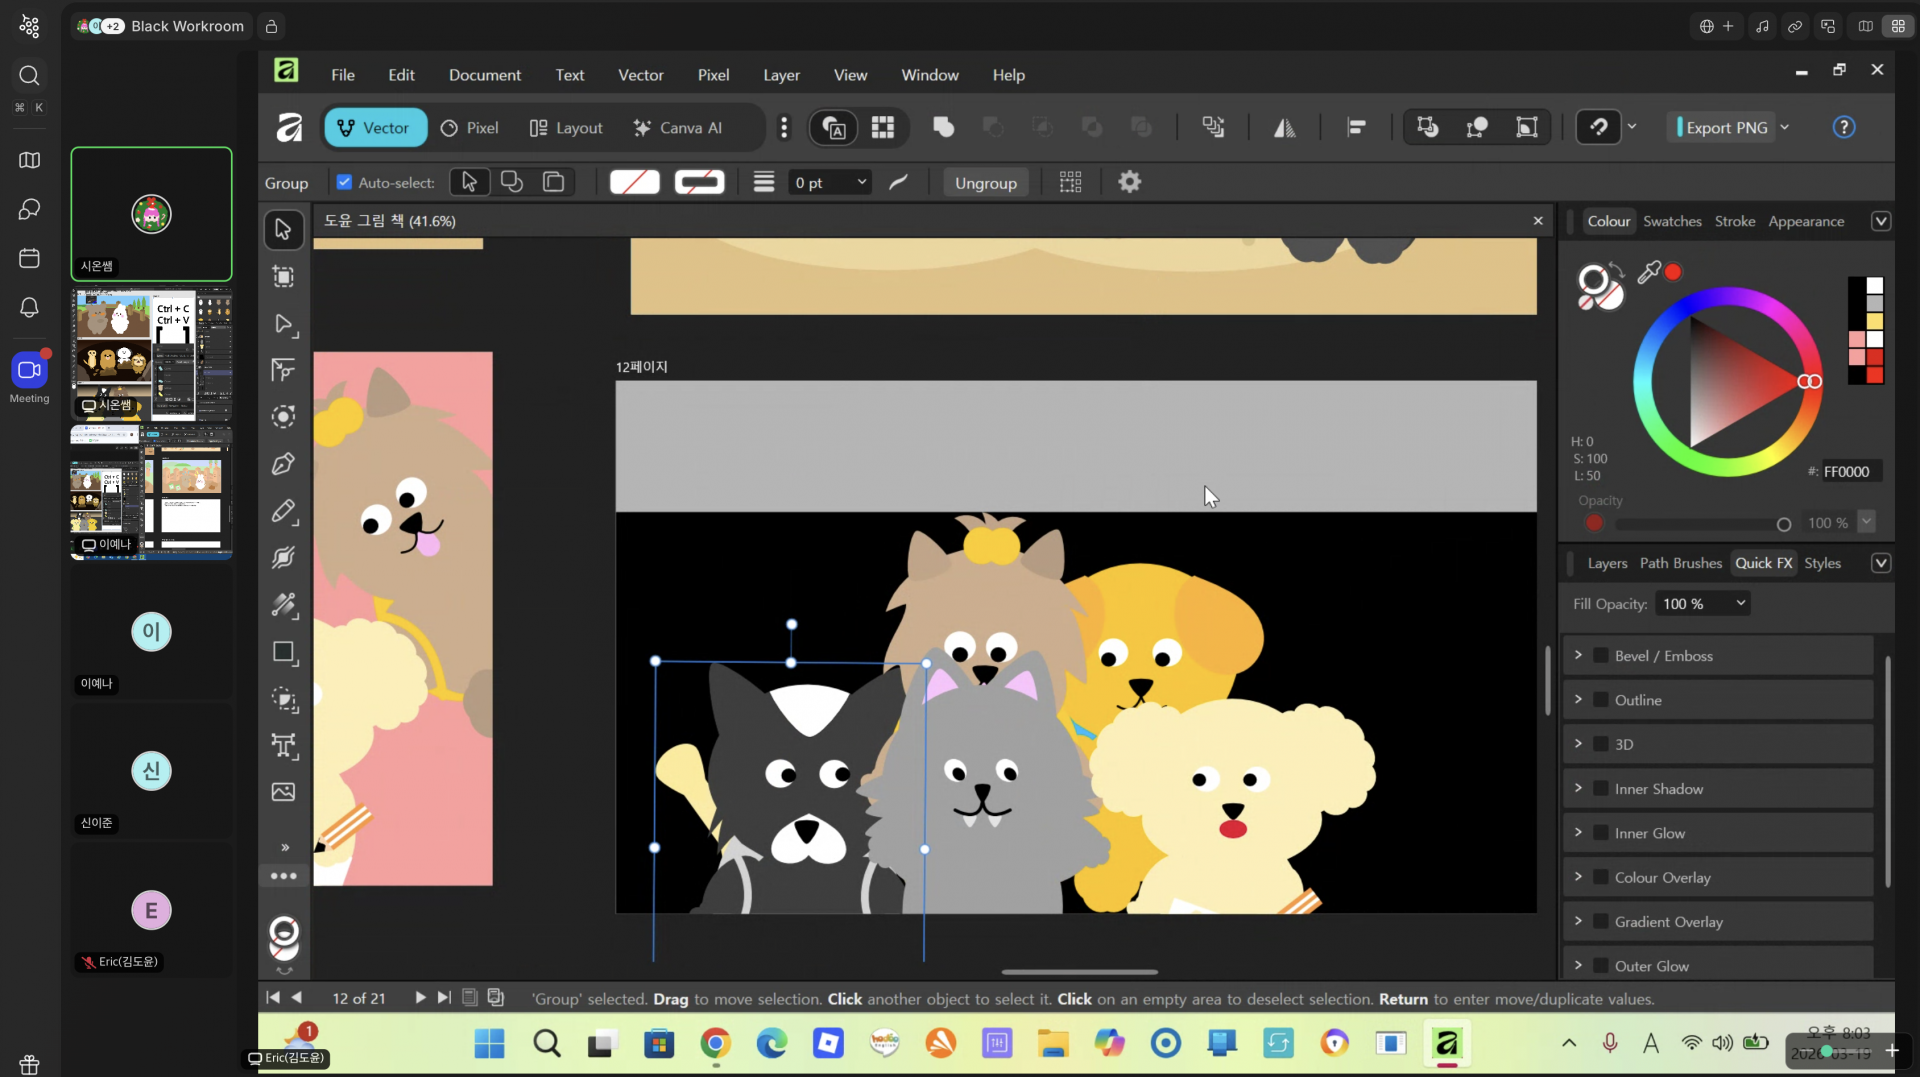
Task: Open the Export PNG dropdown arrow
Action: pos(1785,128)
